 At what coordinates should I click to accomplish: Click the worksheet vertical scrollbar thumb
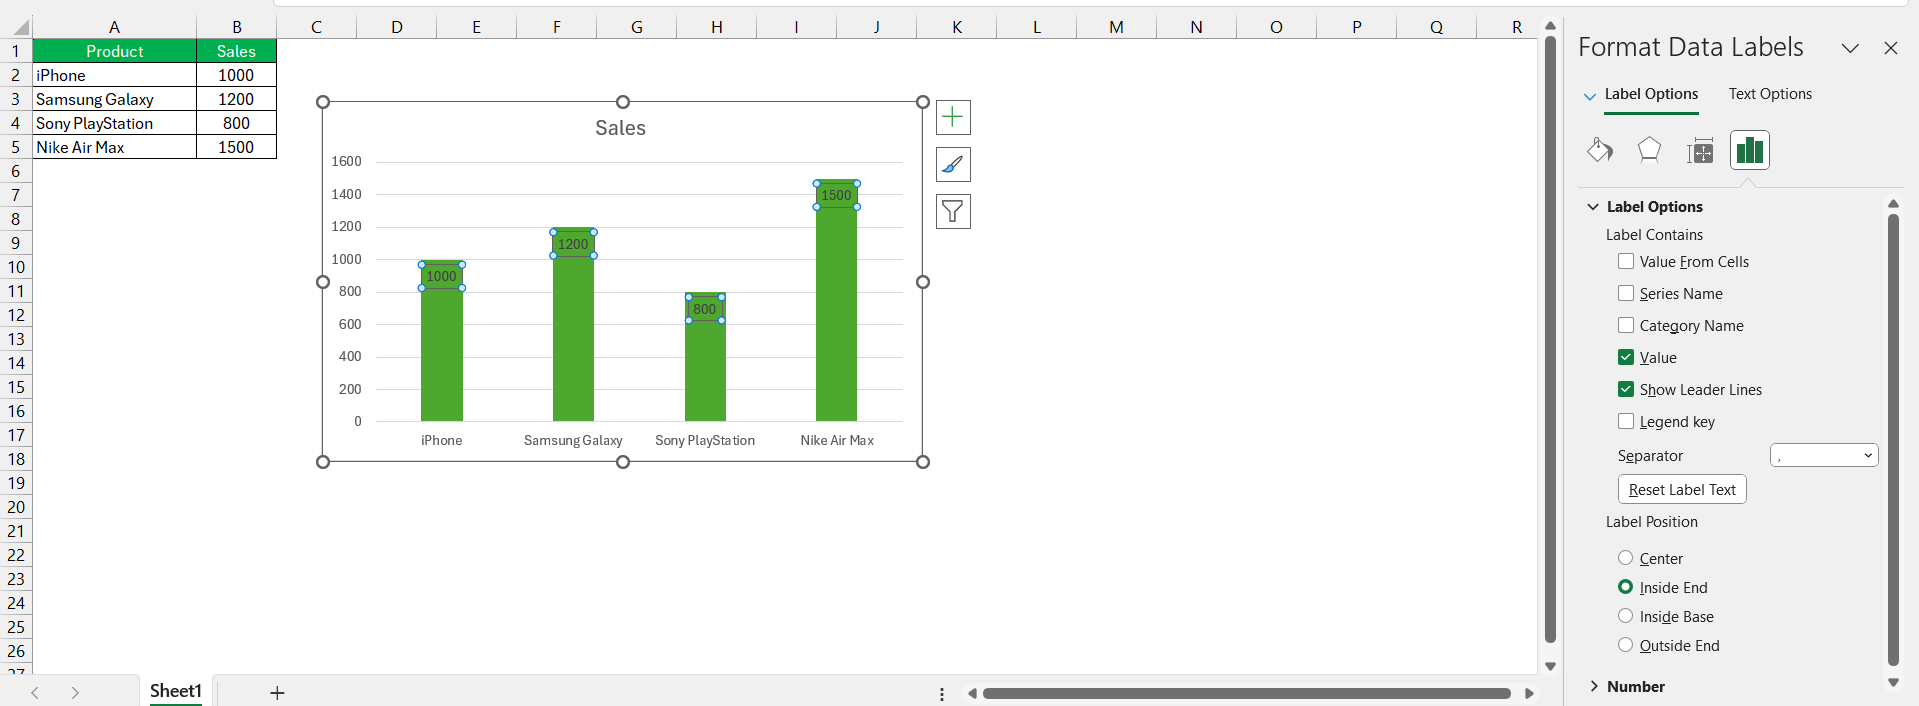[x=1550, y=340]
